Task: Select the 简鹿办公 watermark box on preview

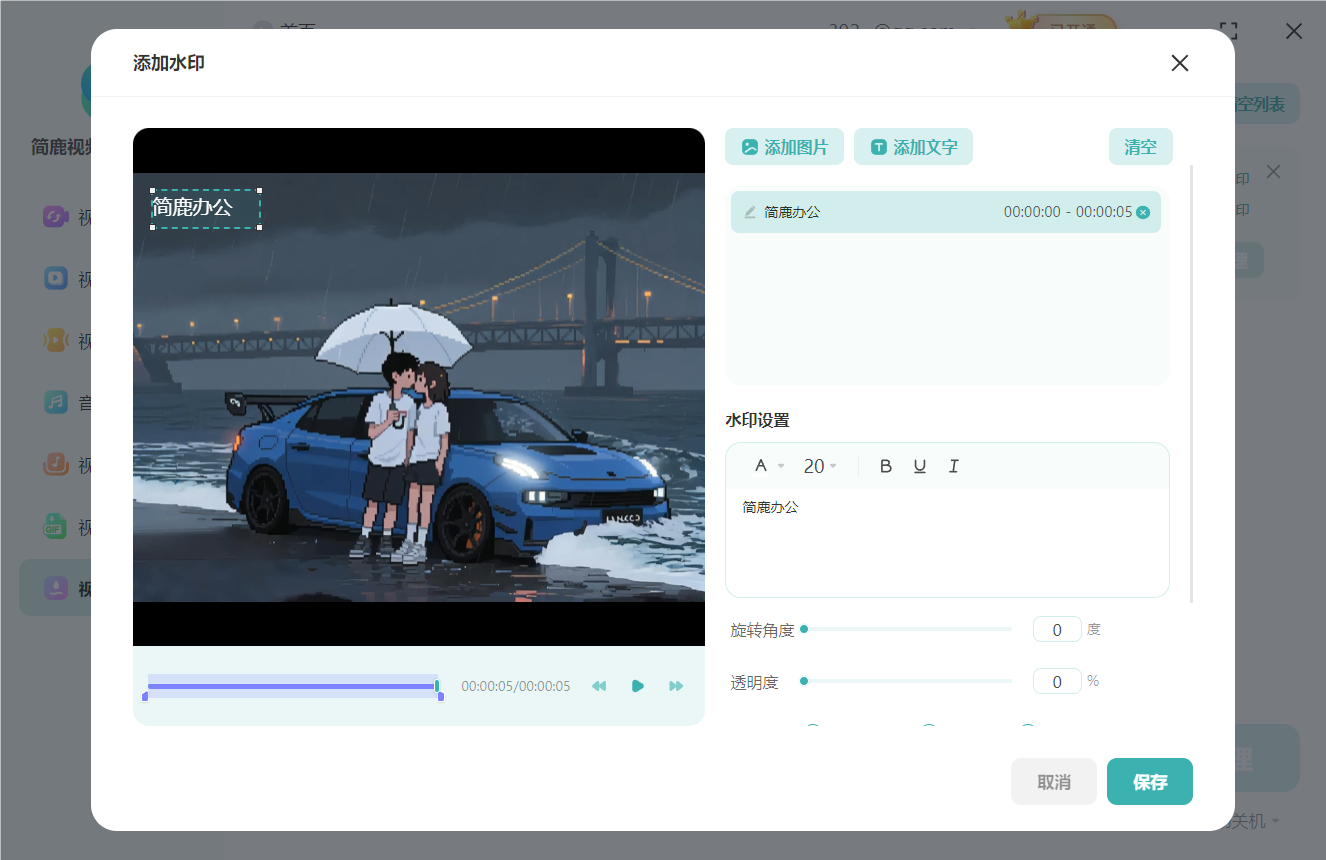Action: [x=206, y=208]
